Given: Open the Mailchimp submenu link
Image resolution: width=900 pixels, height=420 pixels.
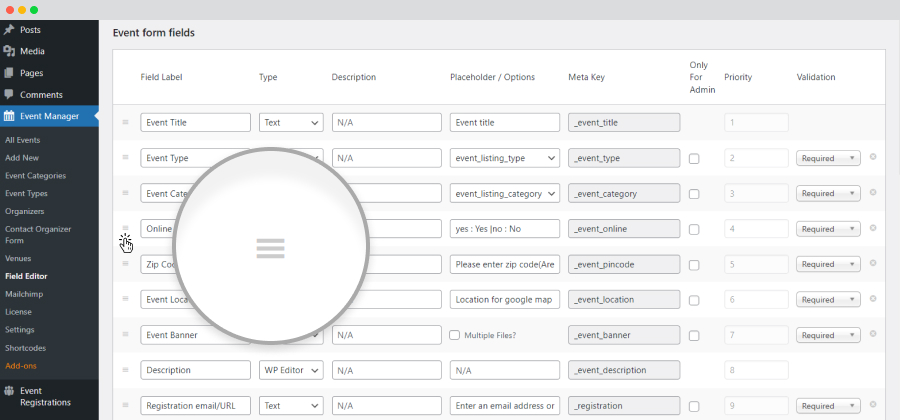Looking at the screenshot, I should 24,294.
